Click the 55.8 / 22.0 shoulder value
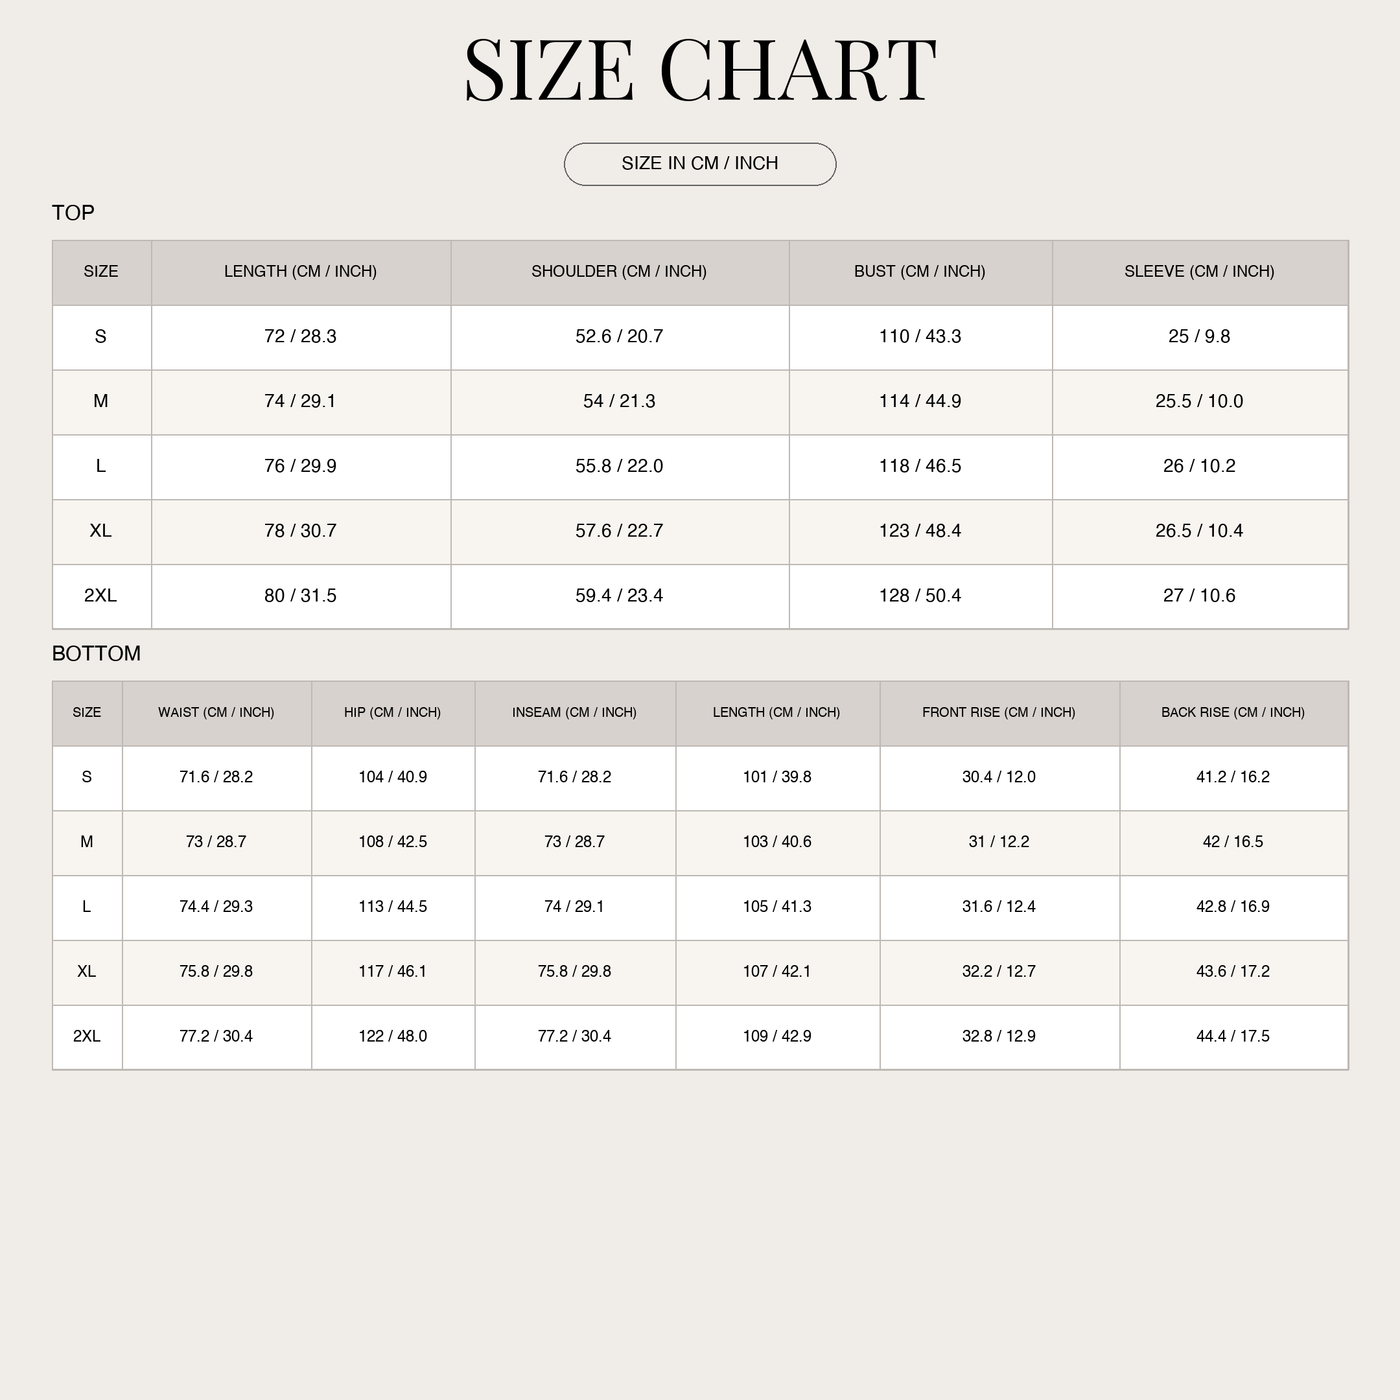The width and height of the screenshot is (1400, 1400). (x=620, y=466)
